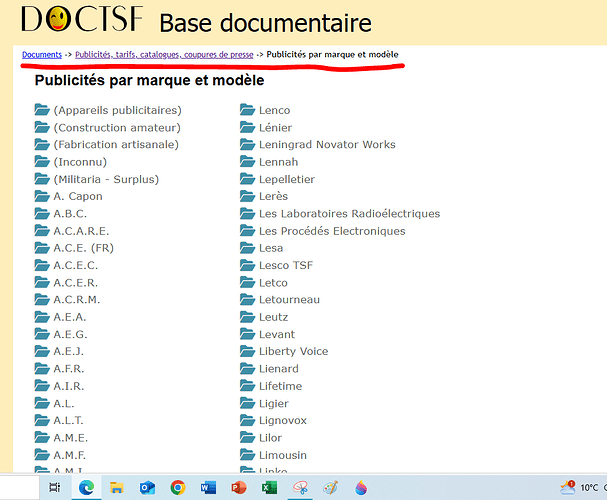This screenshot has height=500, width=607.
Task: Select the Levant link
Action: (x=277, y=334)
